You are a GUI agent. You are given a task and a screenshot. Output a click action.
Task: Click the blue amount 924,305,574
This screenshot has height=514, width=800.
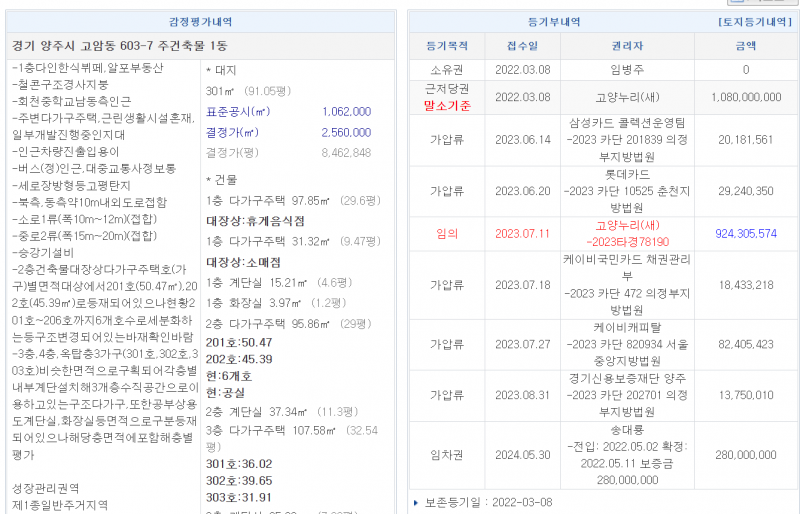[745, 233]
